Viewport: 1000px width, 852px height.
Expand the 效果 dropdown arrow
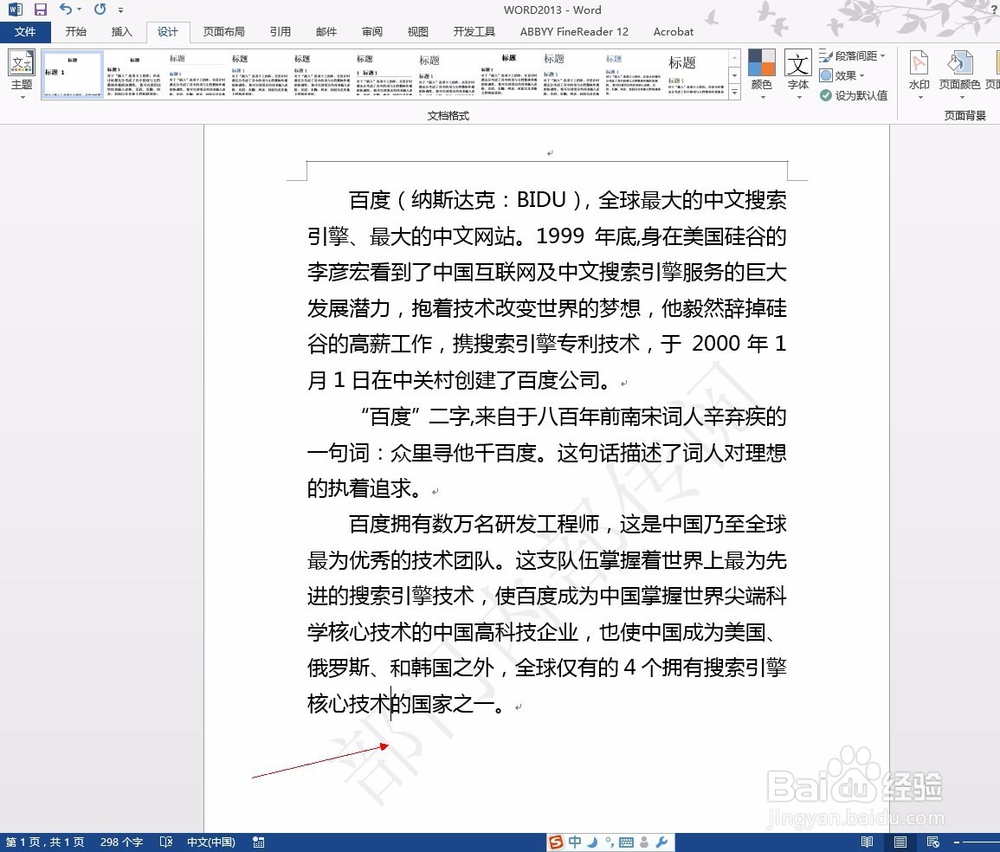tap(862, 76)
